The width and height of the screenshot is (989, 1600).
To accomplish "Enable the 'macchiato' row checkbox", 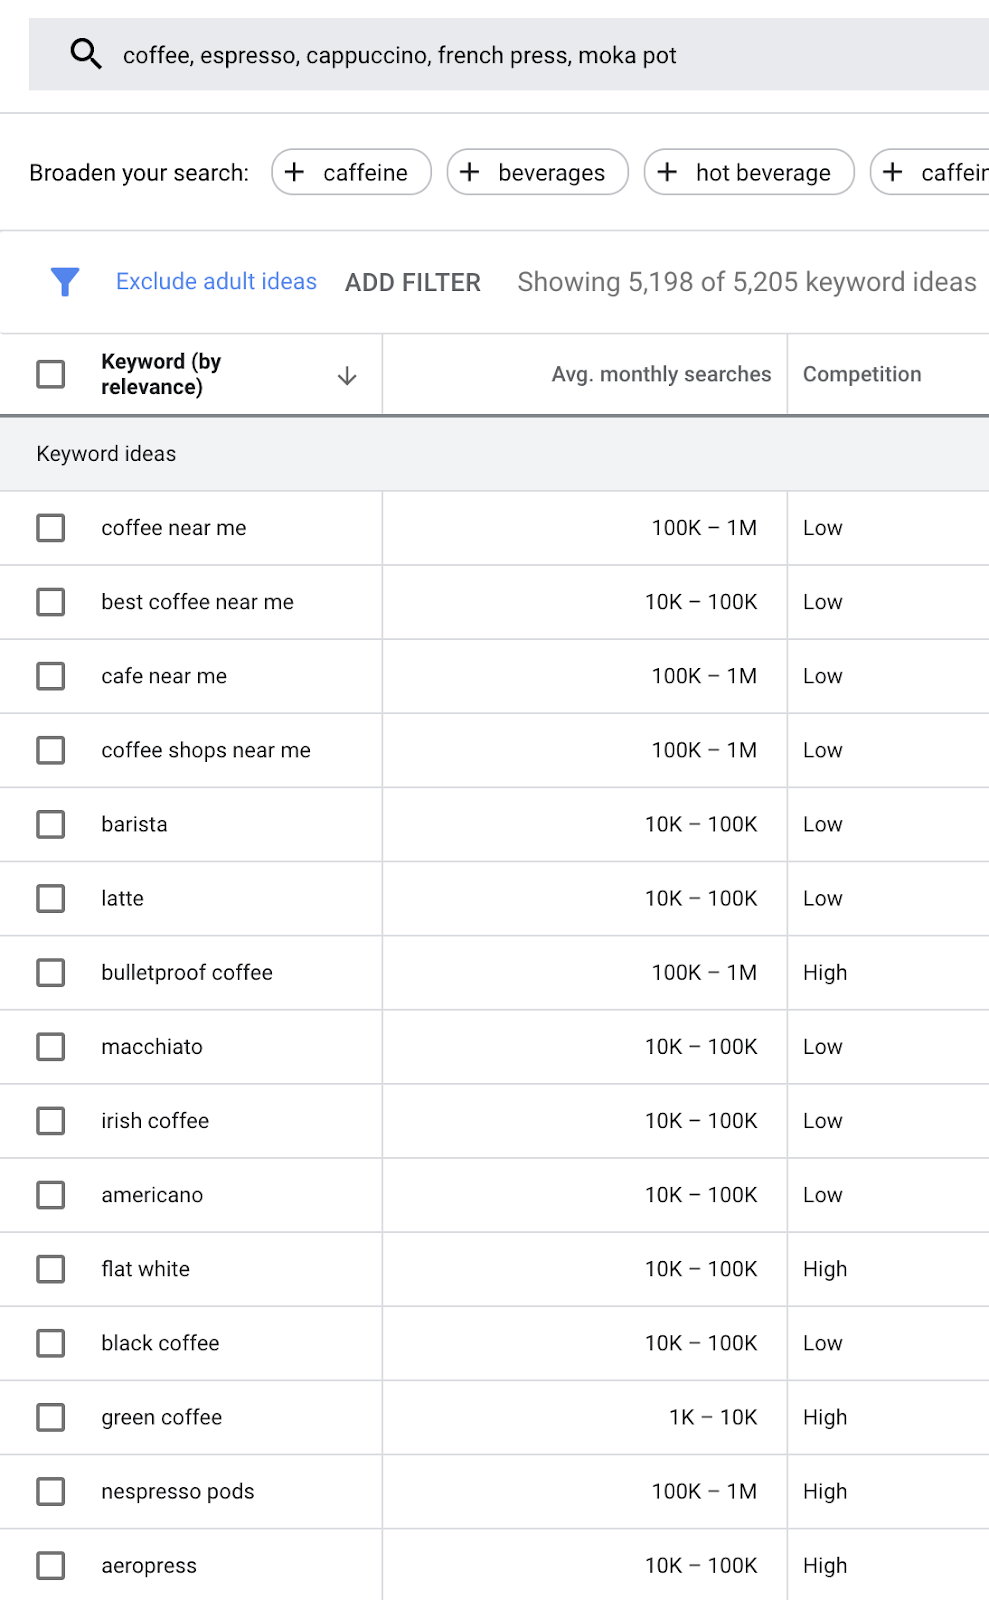I will tap(51, 1047).
